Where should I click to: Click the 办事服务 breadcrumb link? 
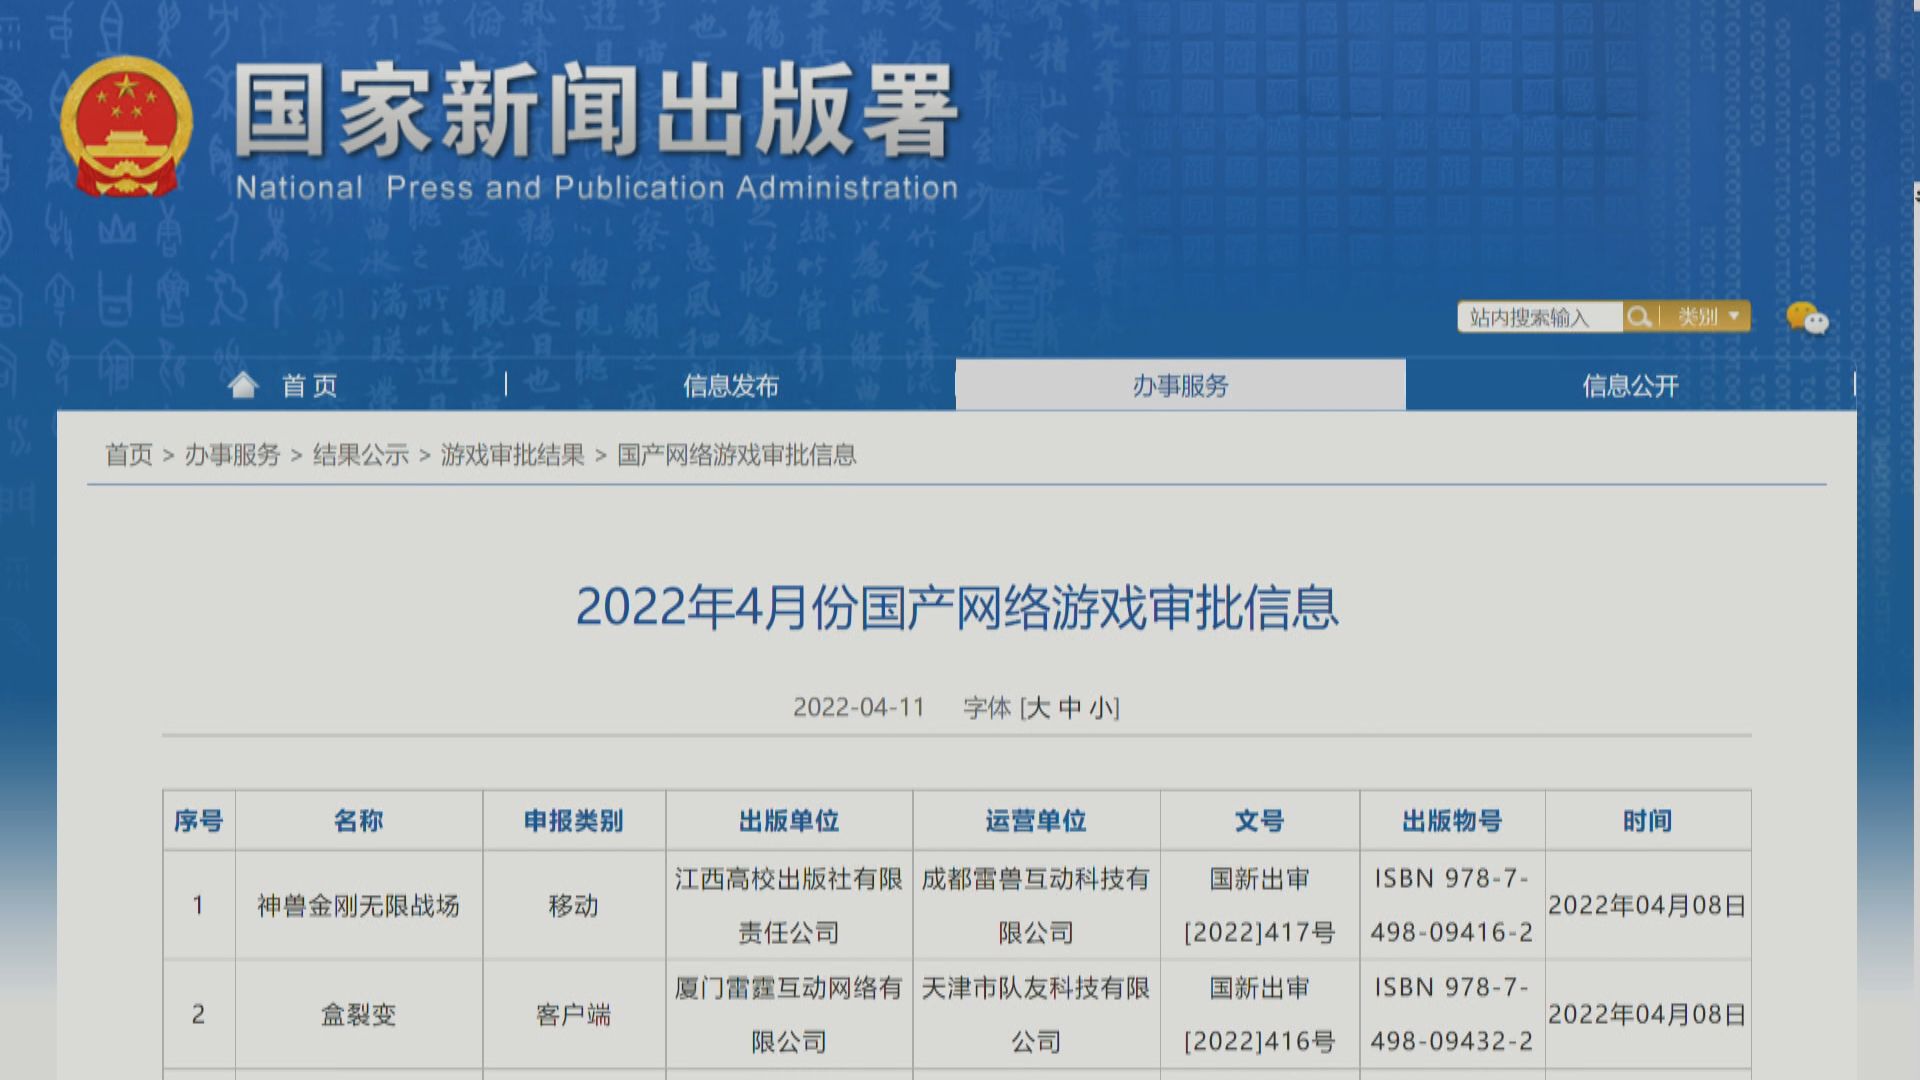click(232, 455)
